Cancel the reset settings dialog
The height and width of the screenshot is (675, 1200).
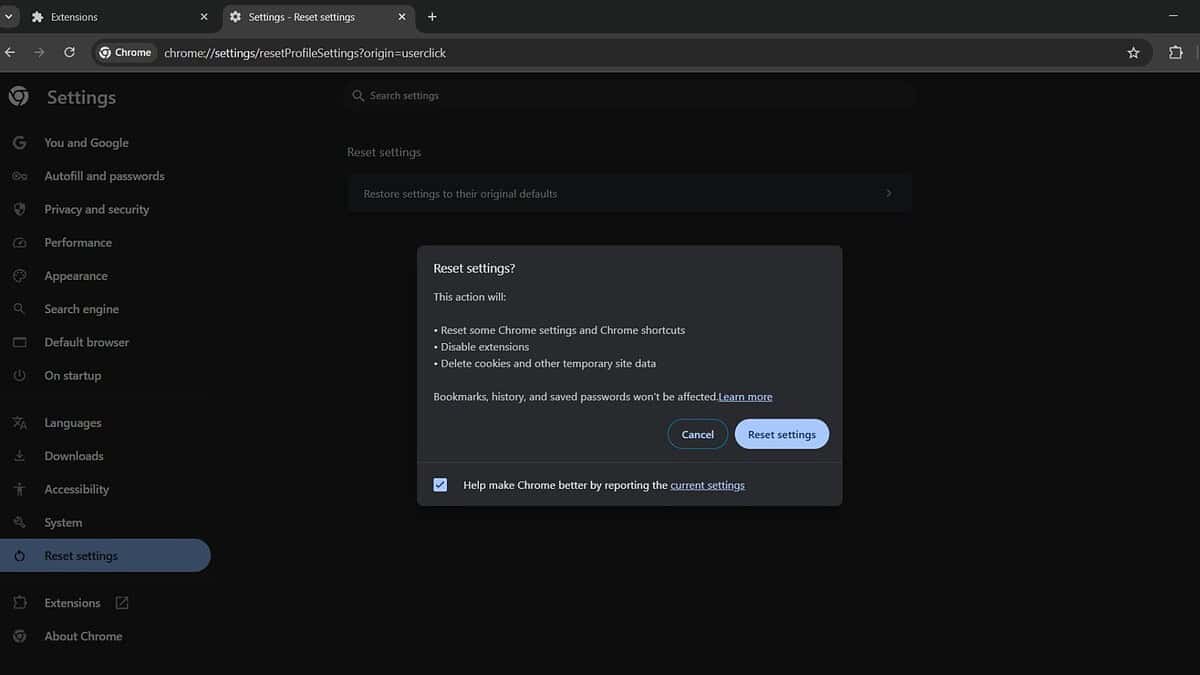(x=697, y=434)
